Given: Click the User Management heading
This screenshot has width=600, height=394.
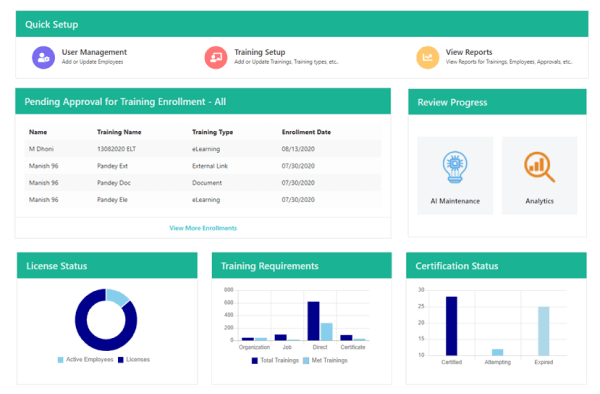Looking at the screenshot, I should (94, 52).
